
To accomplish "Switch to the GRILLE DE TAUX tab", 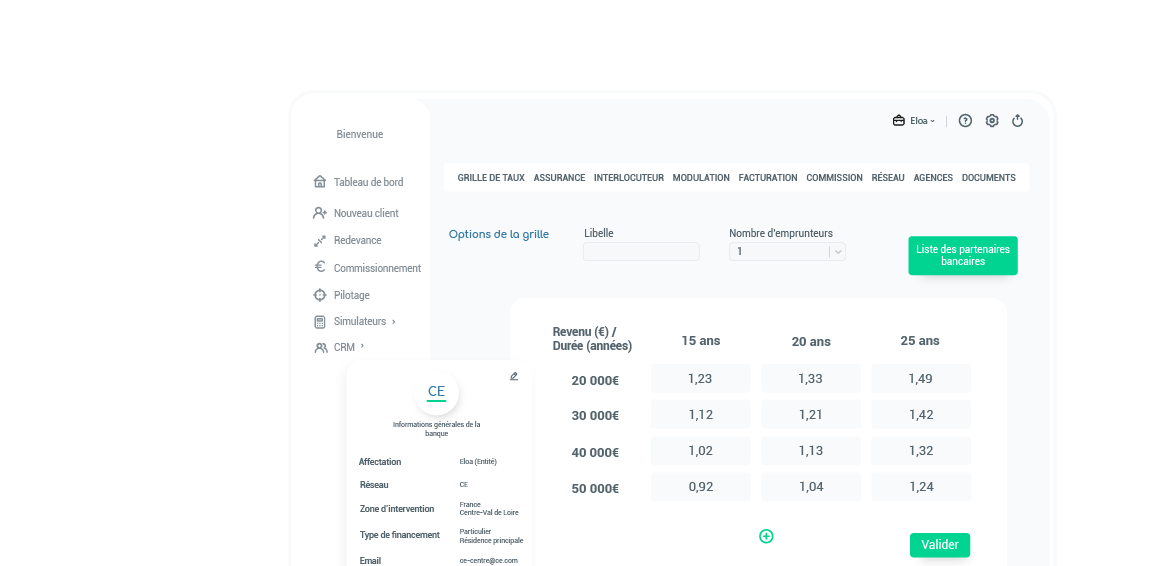I will (491, 178).
